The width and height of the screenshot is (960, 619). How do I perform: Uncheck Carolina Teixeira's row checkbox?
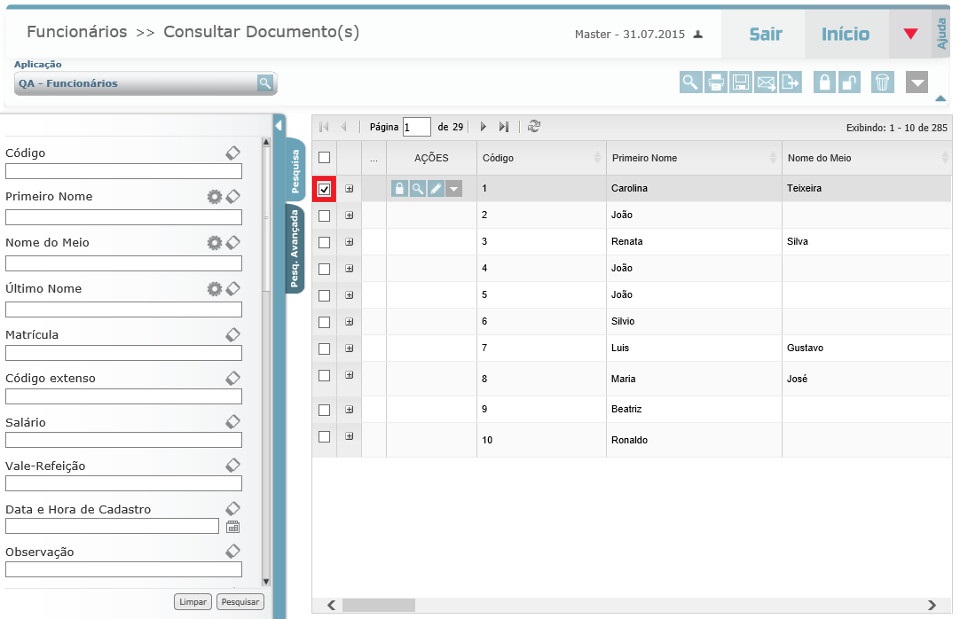[x=324, y=187]
